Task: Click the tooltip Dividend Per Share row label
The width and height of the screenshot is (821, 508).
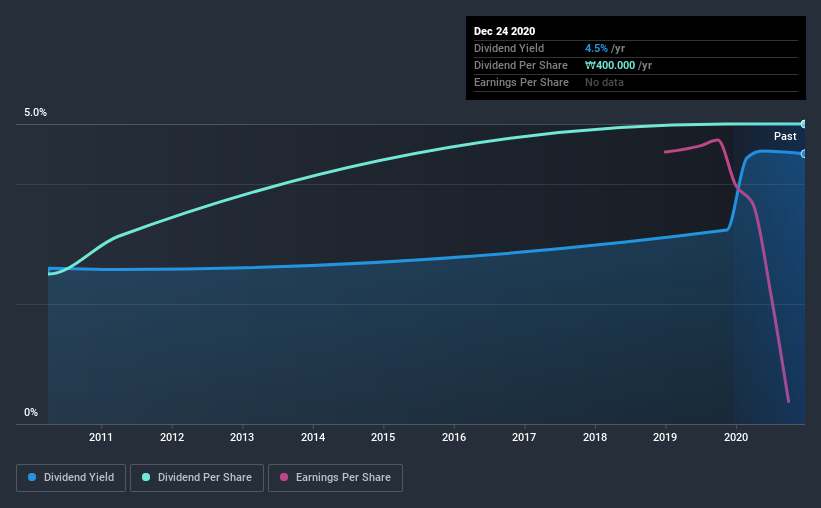Action: click(x=520, y=65)
